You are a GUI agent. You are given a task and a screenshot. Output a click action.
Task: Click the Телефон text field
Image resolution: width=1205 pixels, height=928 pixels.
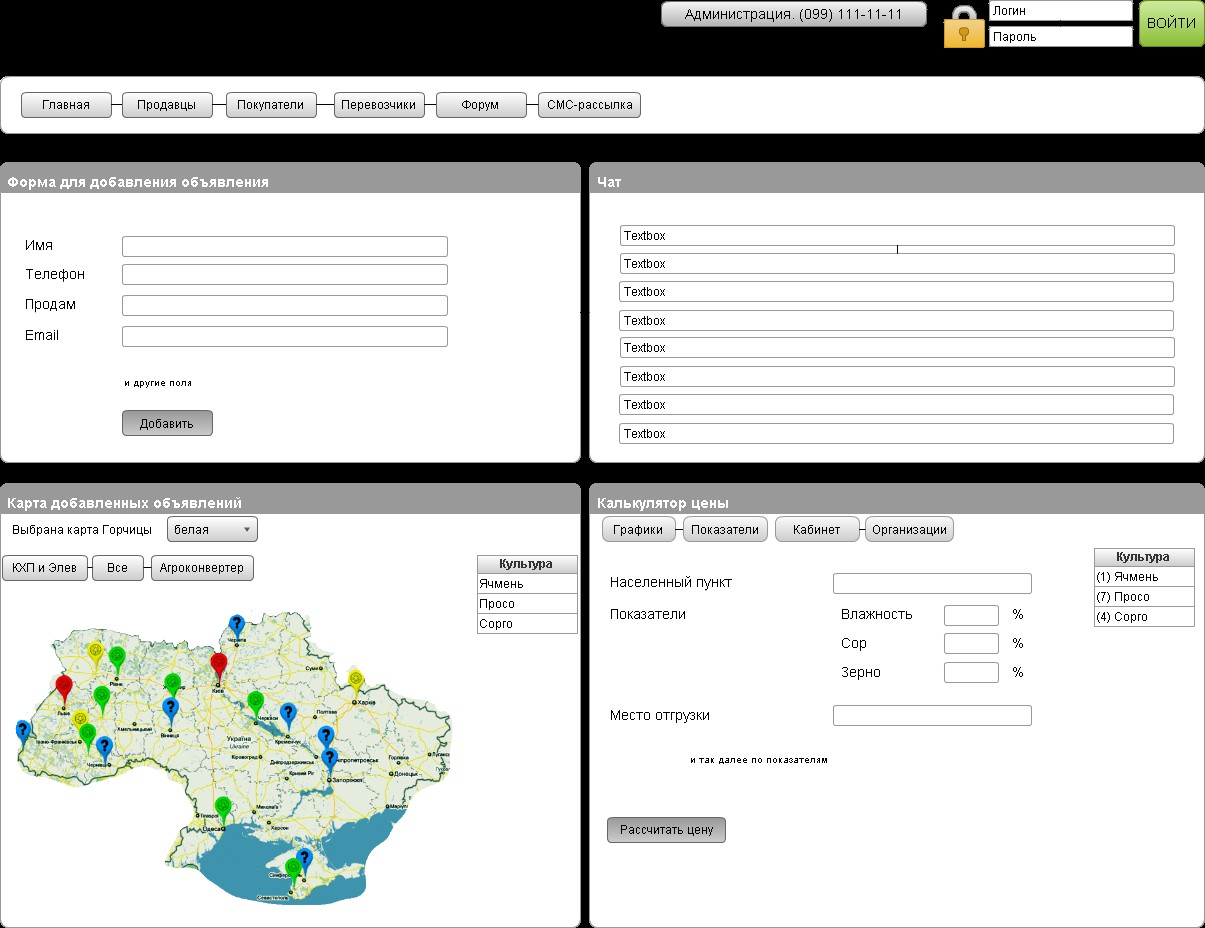pyautogui.click(x=285, y=275)
